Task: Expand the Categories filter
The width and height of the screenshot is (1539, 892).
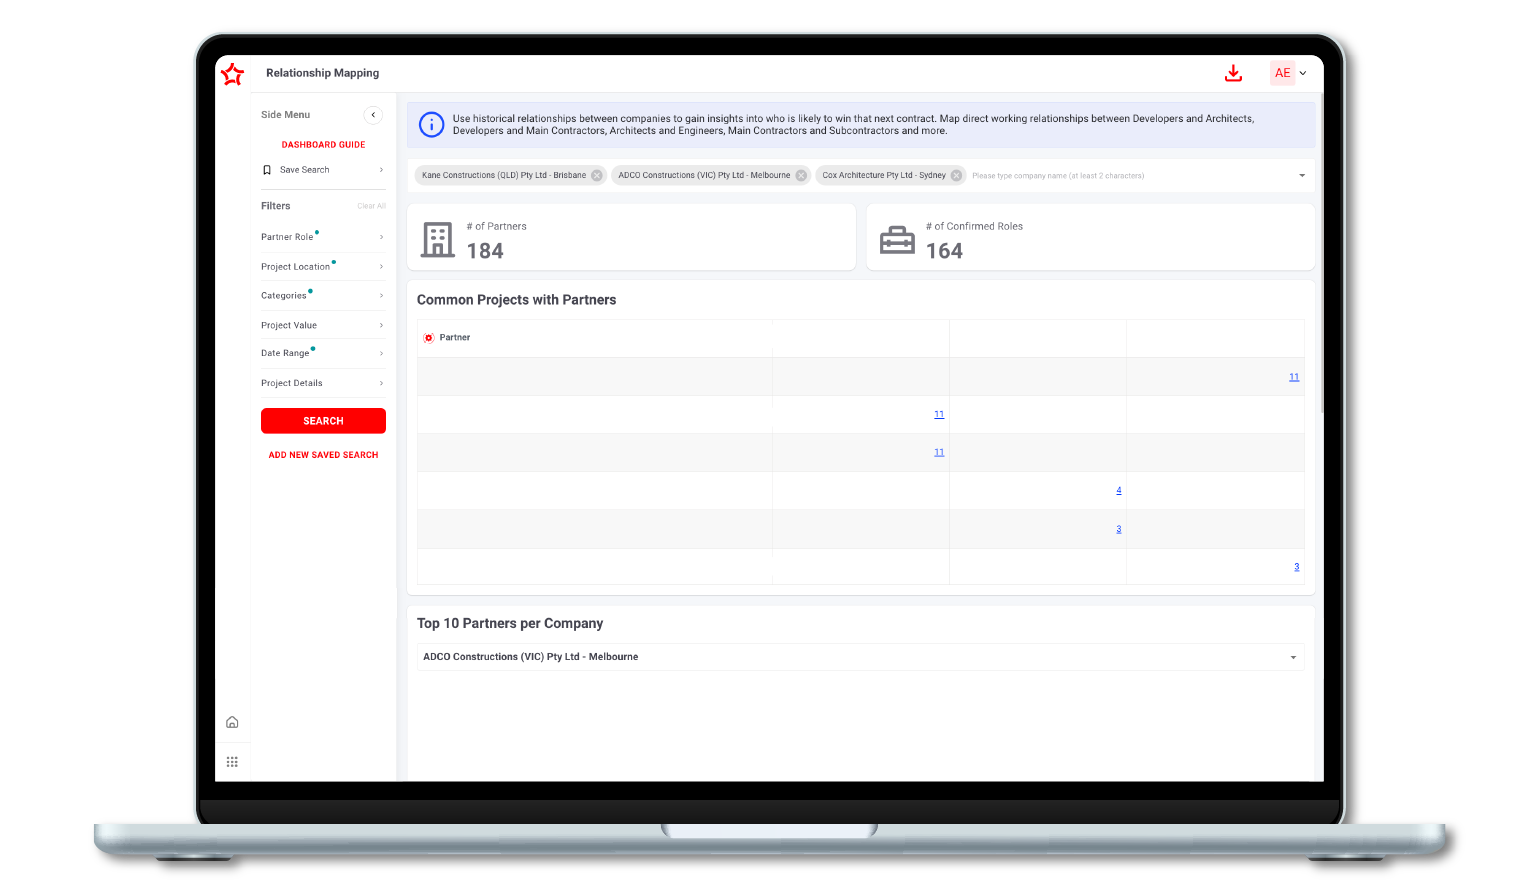Action: pyautogui.click(x=322, y=296)
